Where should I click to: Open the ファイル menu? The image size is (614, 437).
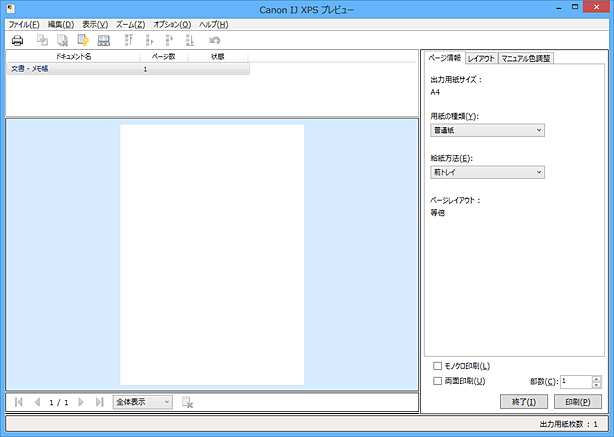point(23,23)
